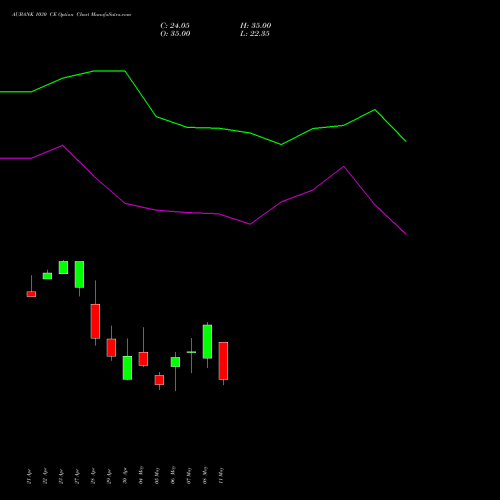Viewport: 500px width, 500px height.
Task: Select the close value 'C: 24.05'
Action: [175, 26]
